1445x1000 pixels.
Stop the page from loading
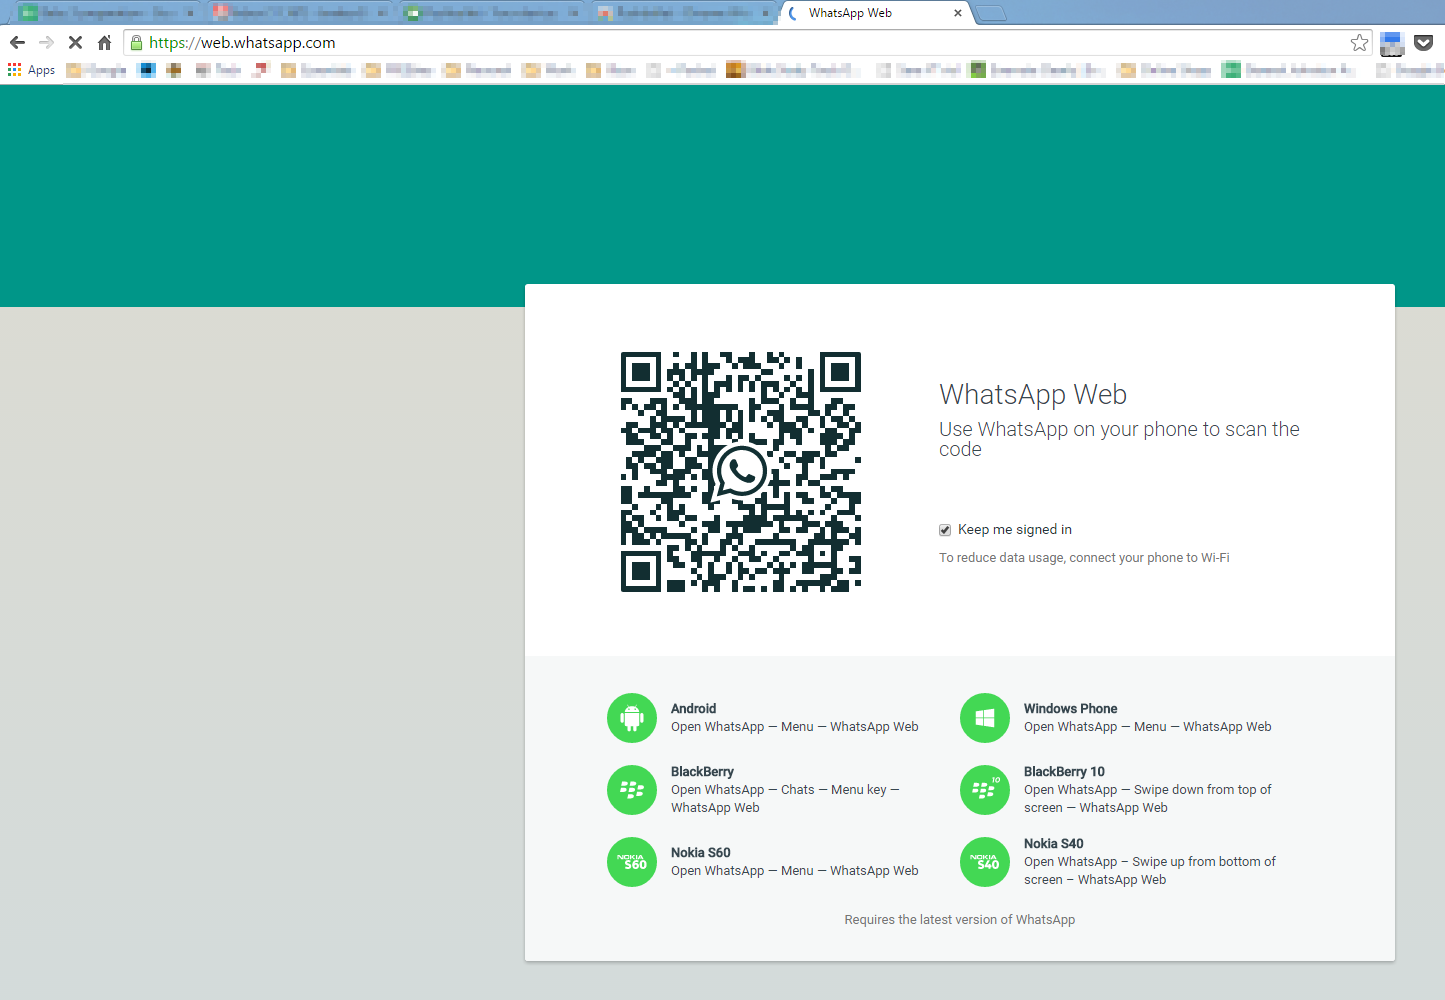click(75, 43)
